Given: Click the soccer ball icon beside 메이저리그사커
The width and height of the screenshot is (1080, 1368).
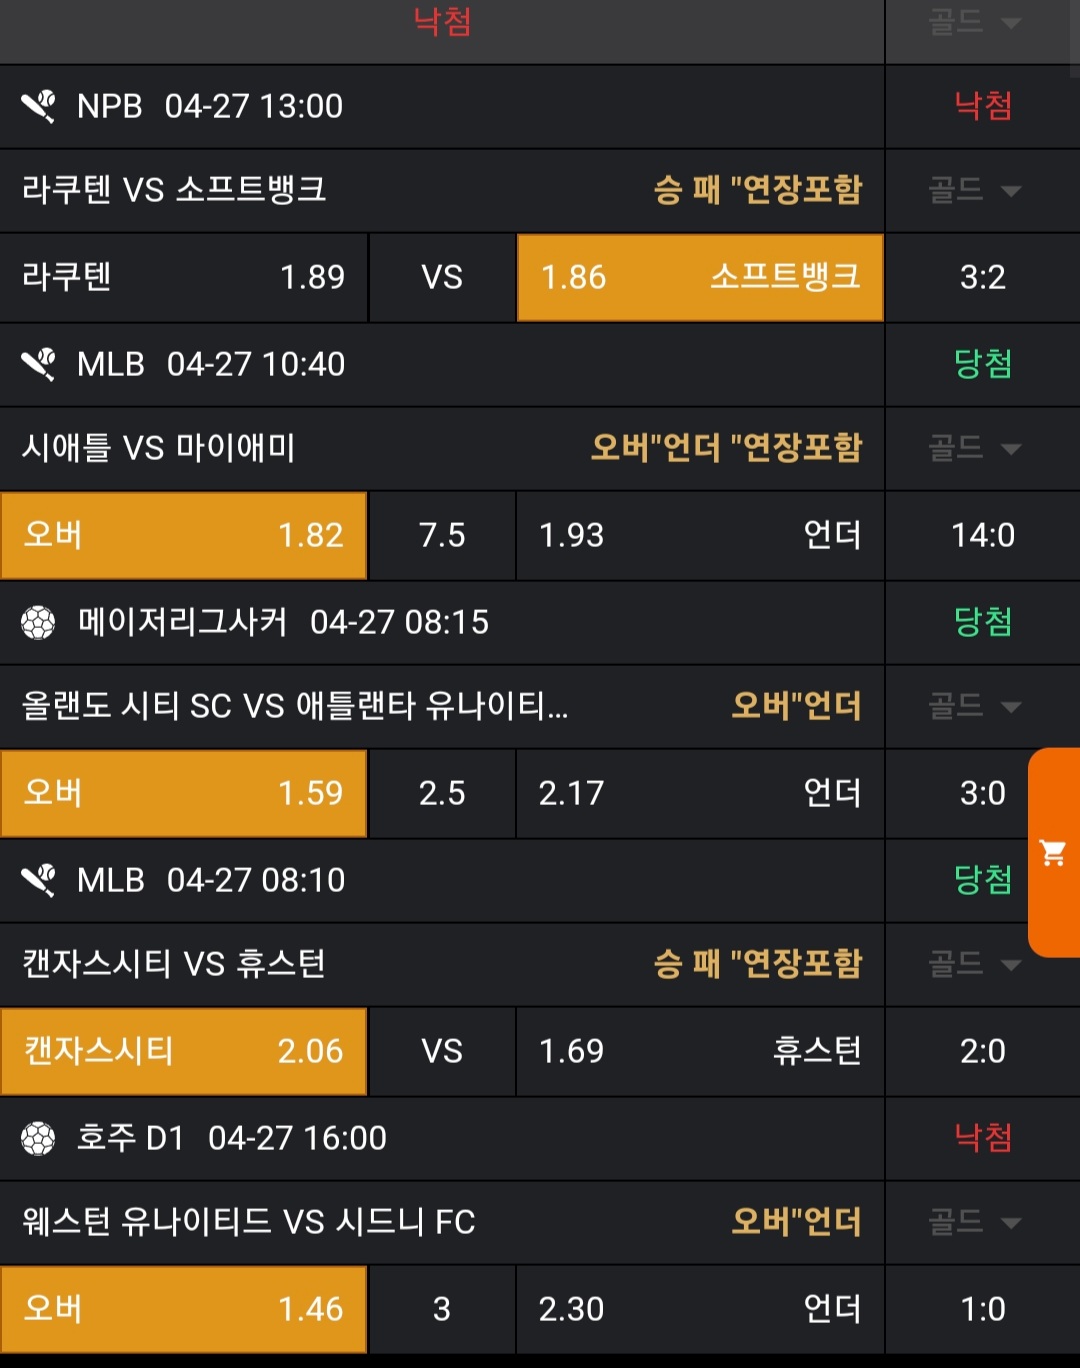Looking at the screenshot, I should click(x=39, y=622).
